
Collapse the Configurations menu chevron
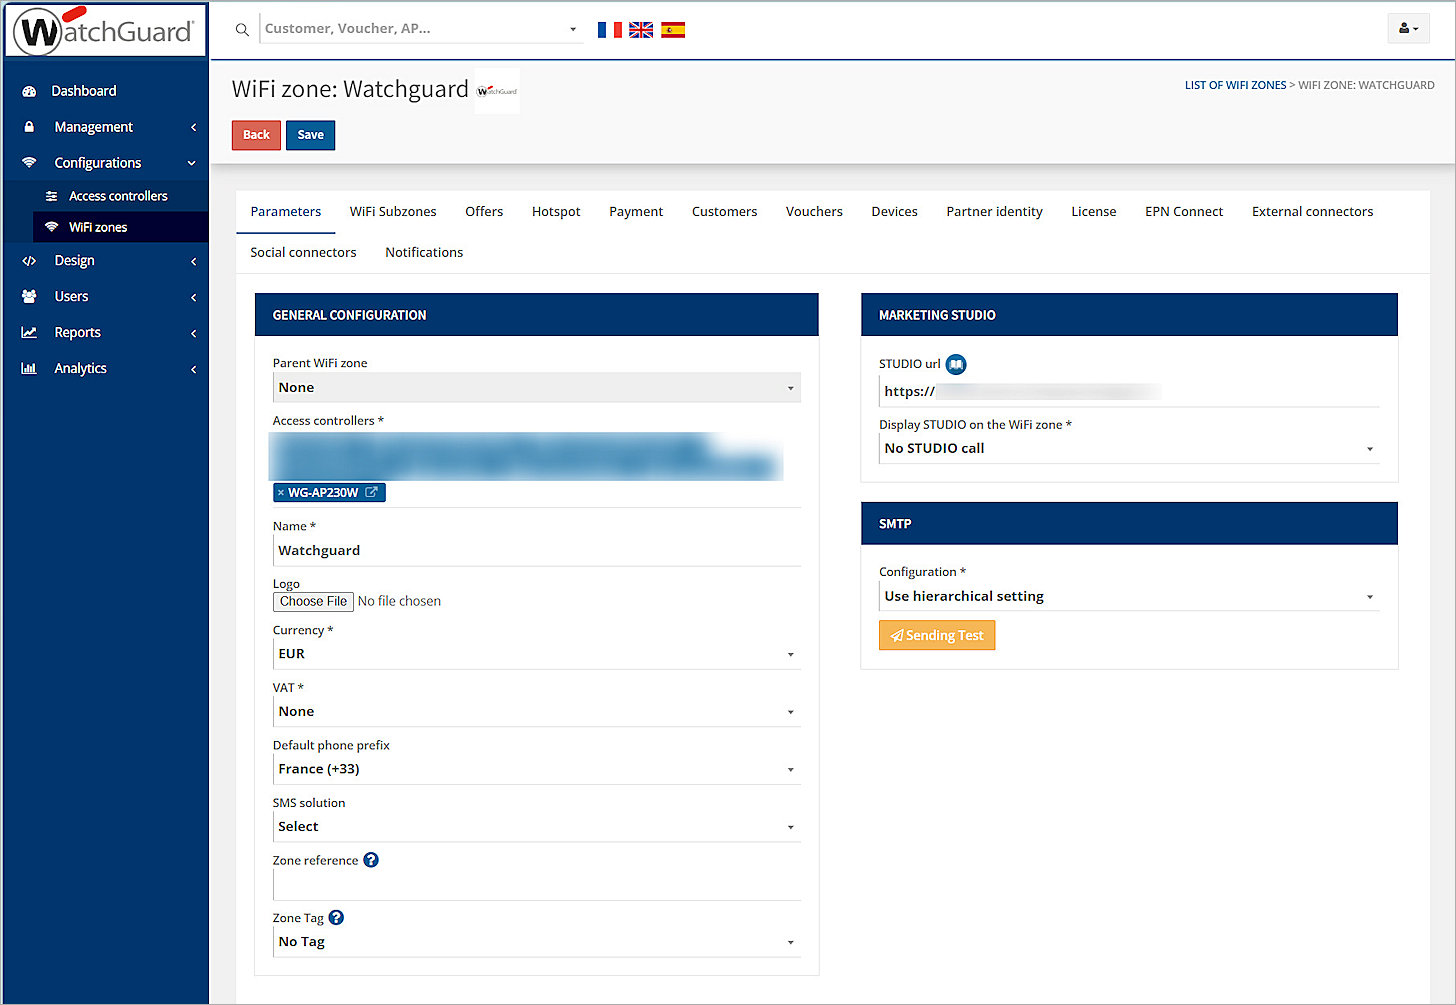pyautogui.click(x=192, y=163)
